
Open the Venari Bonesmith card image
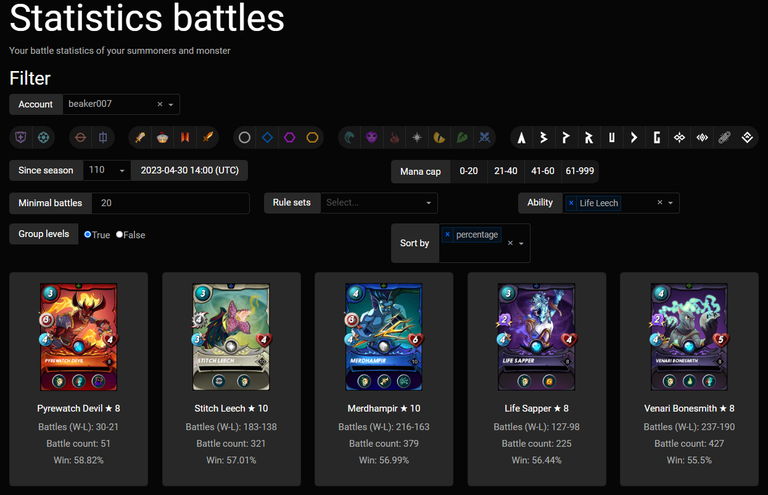coord(689,337)
